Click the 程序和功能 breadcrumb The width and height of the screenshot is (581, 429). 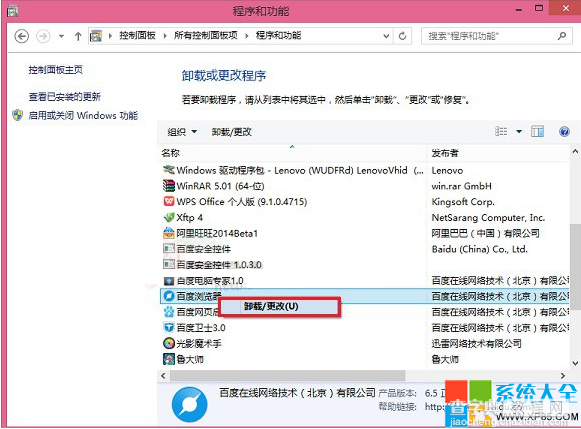pyautogui.click(x=278, y=36)
